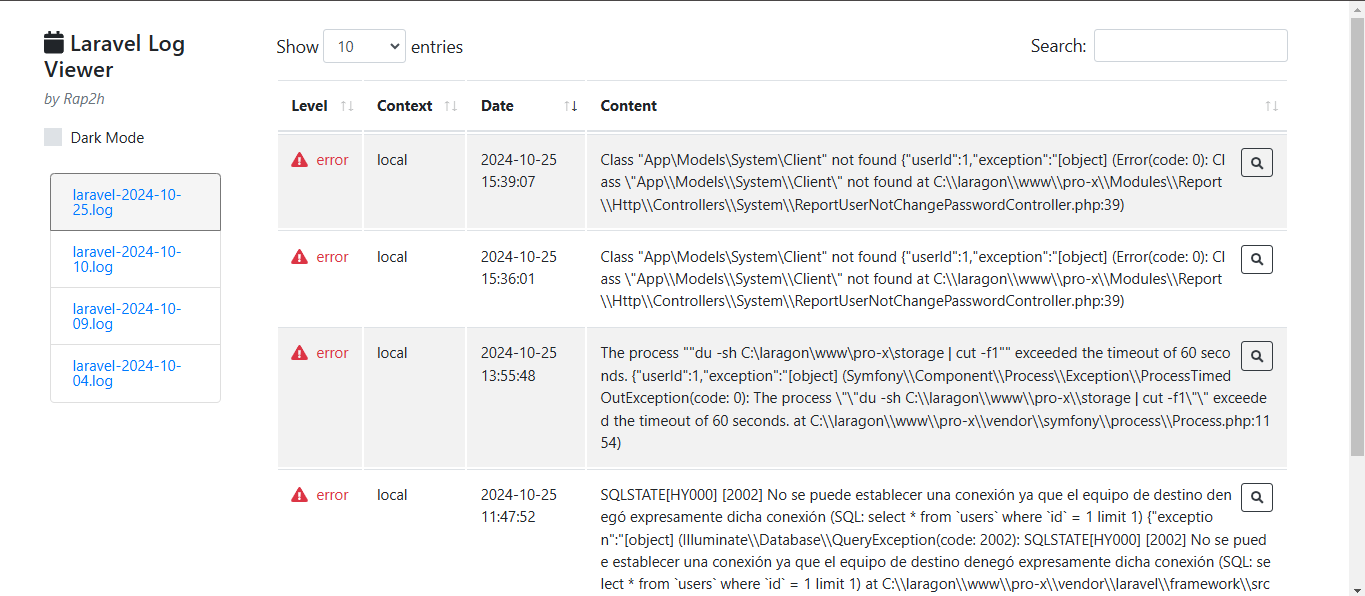
Task: Sort logs by Date using the column arrows
Action: coord(571,106)
